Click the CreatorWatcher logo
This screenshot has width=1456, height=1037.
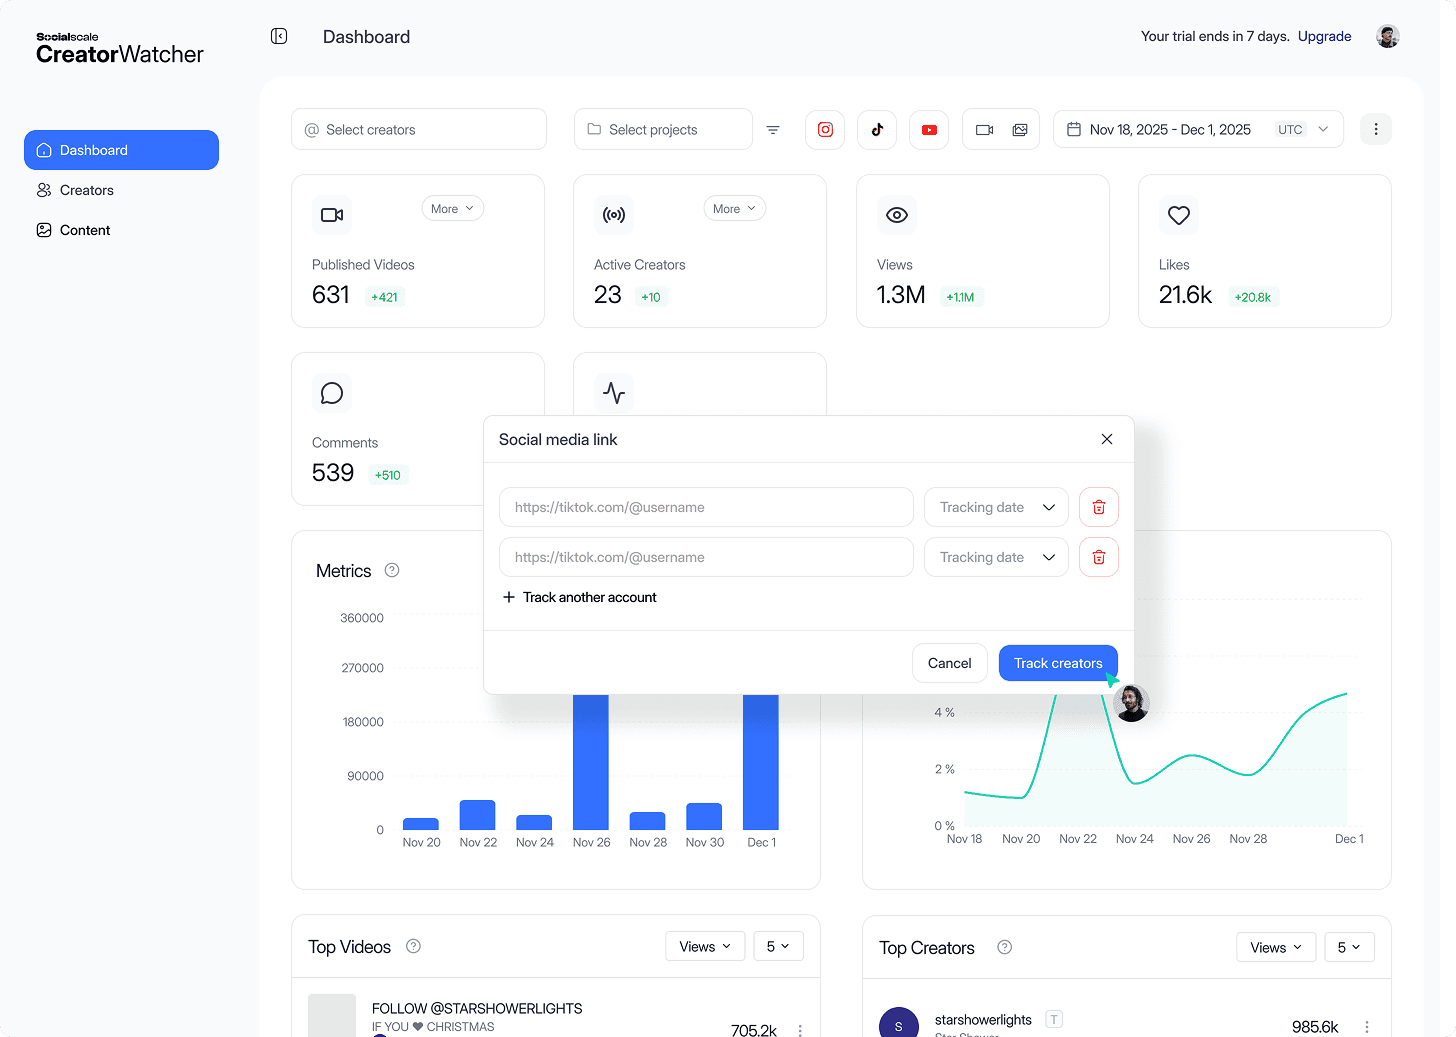coord(119,48)
